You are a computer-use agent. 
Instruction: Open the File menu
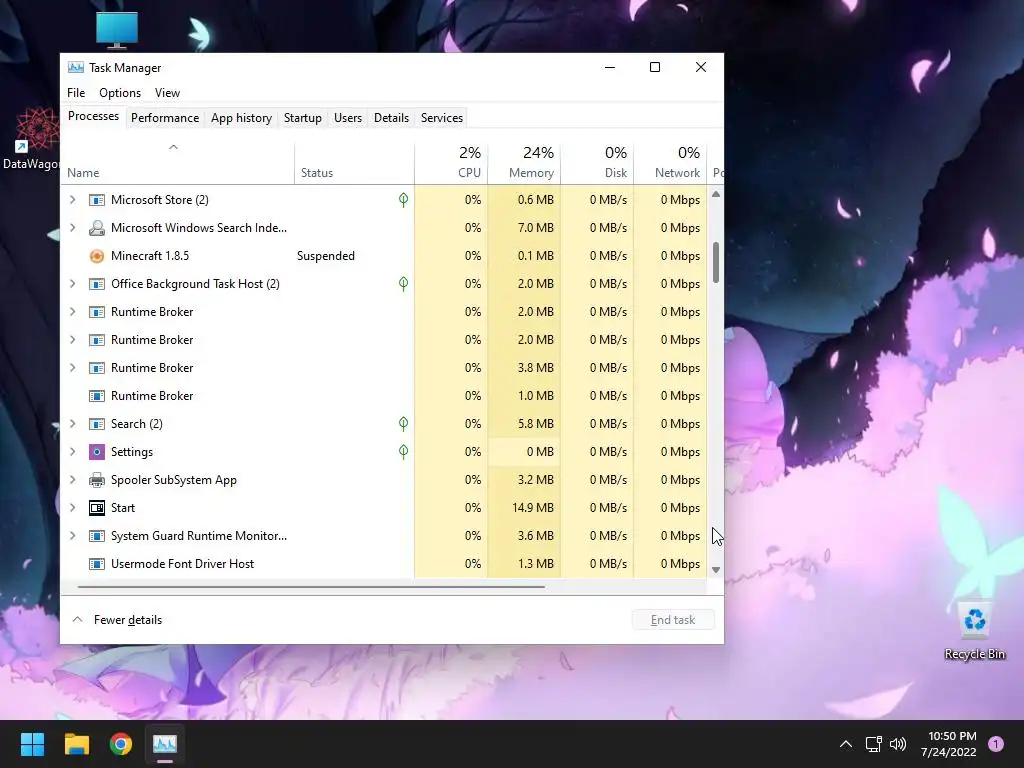point(76,93)
